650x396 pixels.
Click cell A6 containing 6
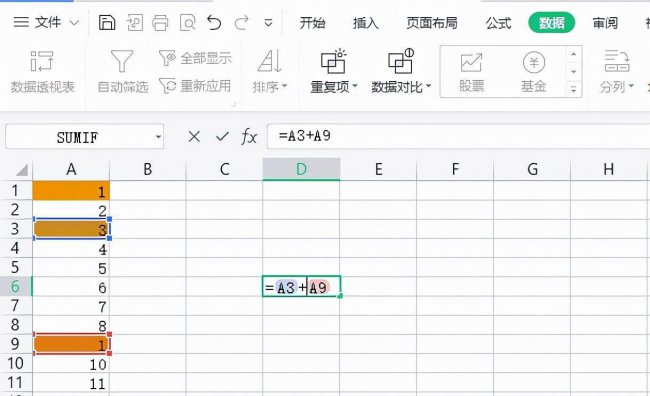pyautogui.click(x=71, y=287)
